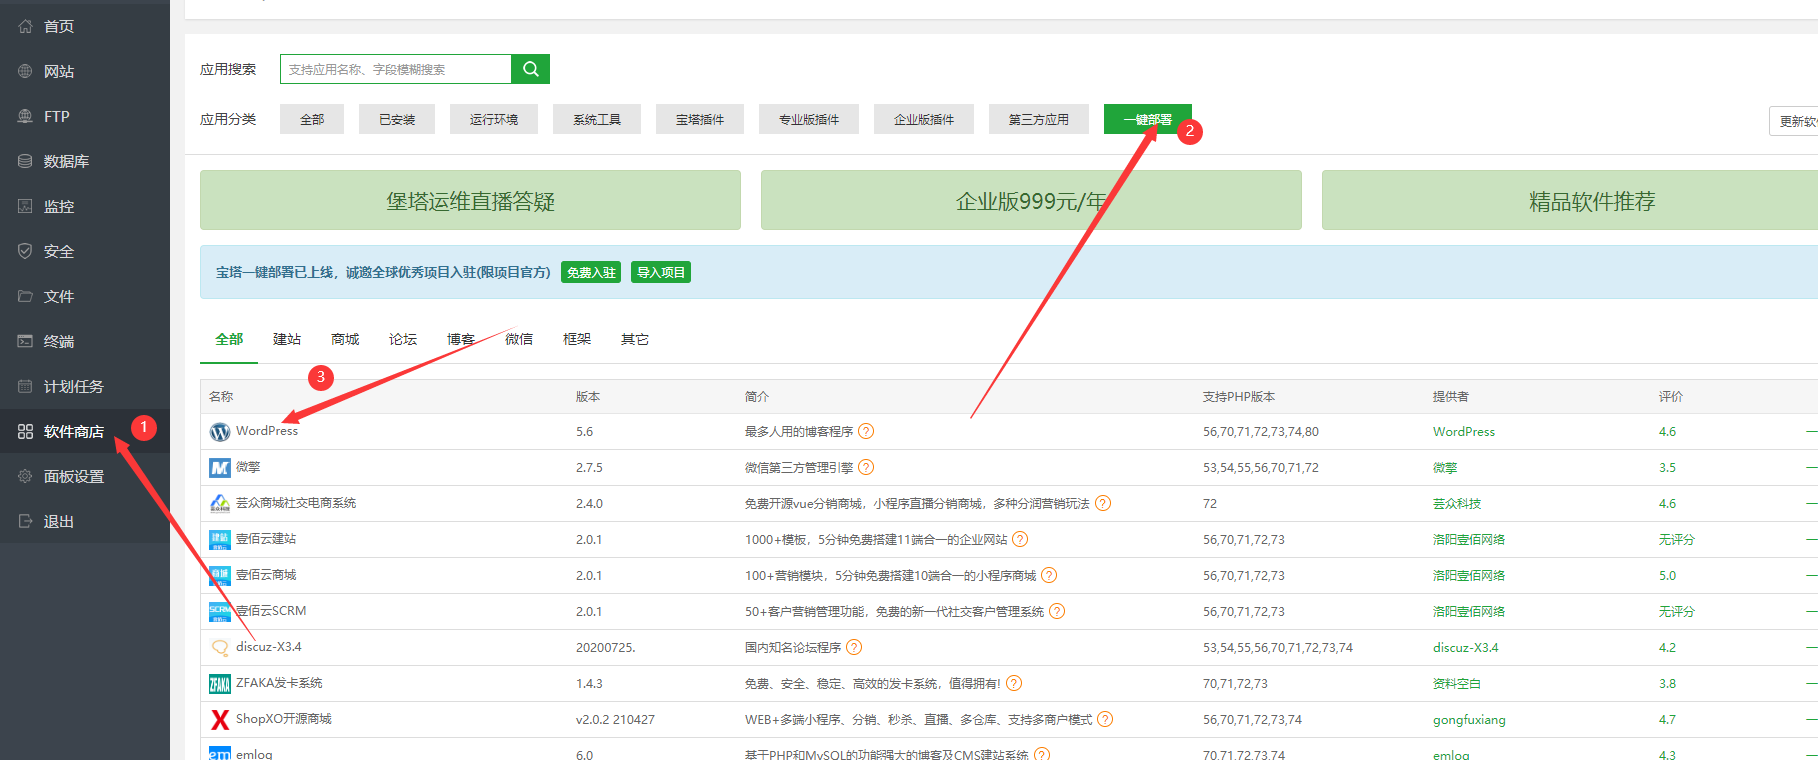Click the emlog application name

point(254,754)
